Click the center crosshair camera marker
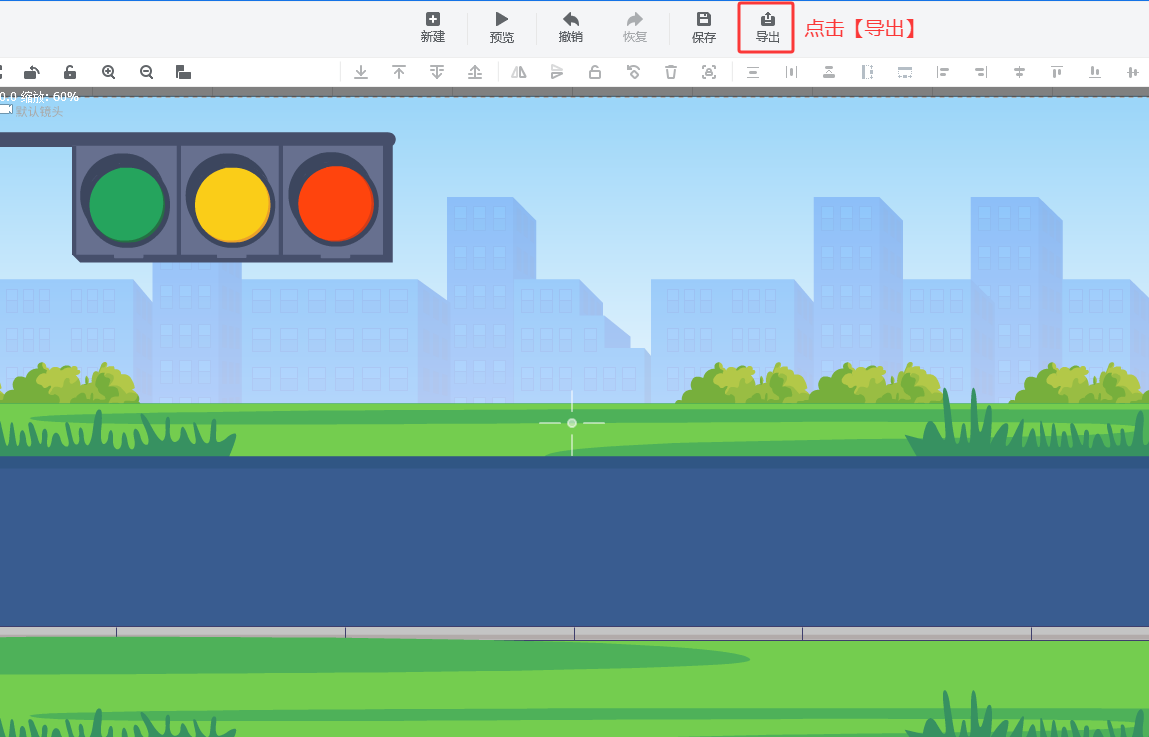 (572, 423)
